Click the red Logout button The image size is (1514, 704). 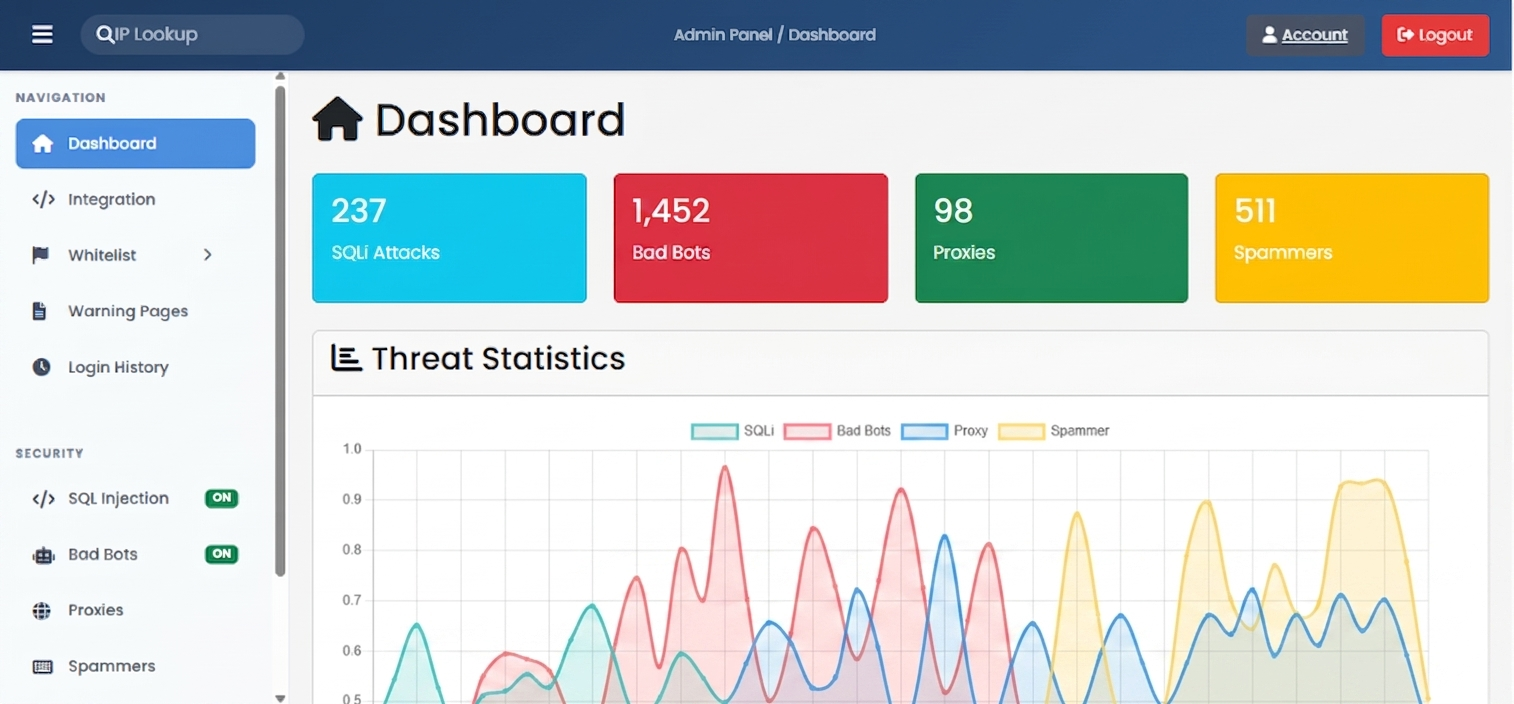pyautogui.click(x=1435, y=35)
